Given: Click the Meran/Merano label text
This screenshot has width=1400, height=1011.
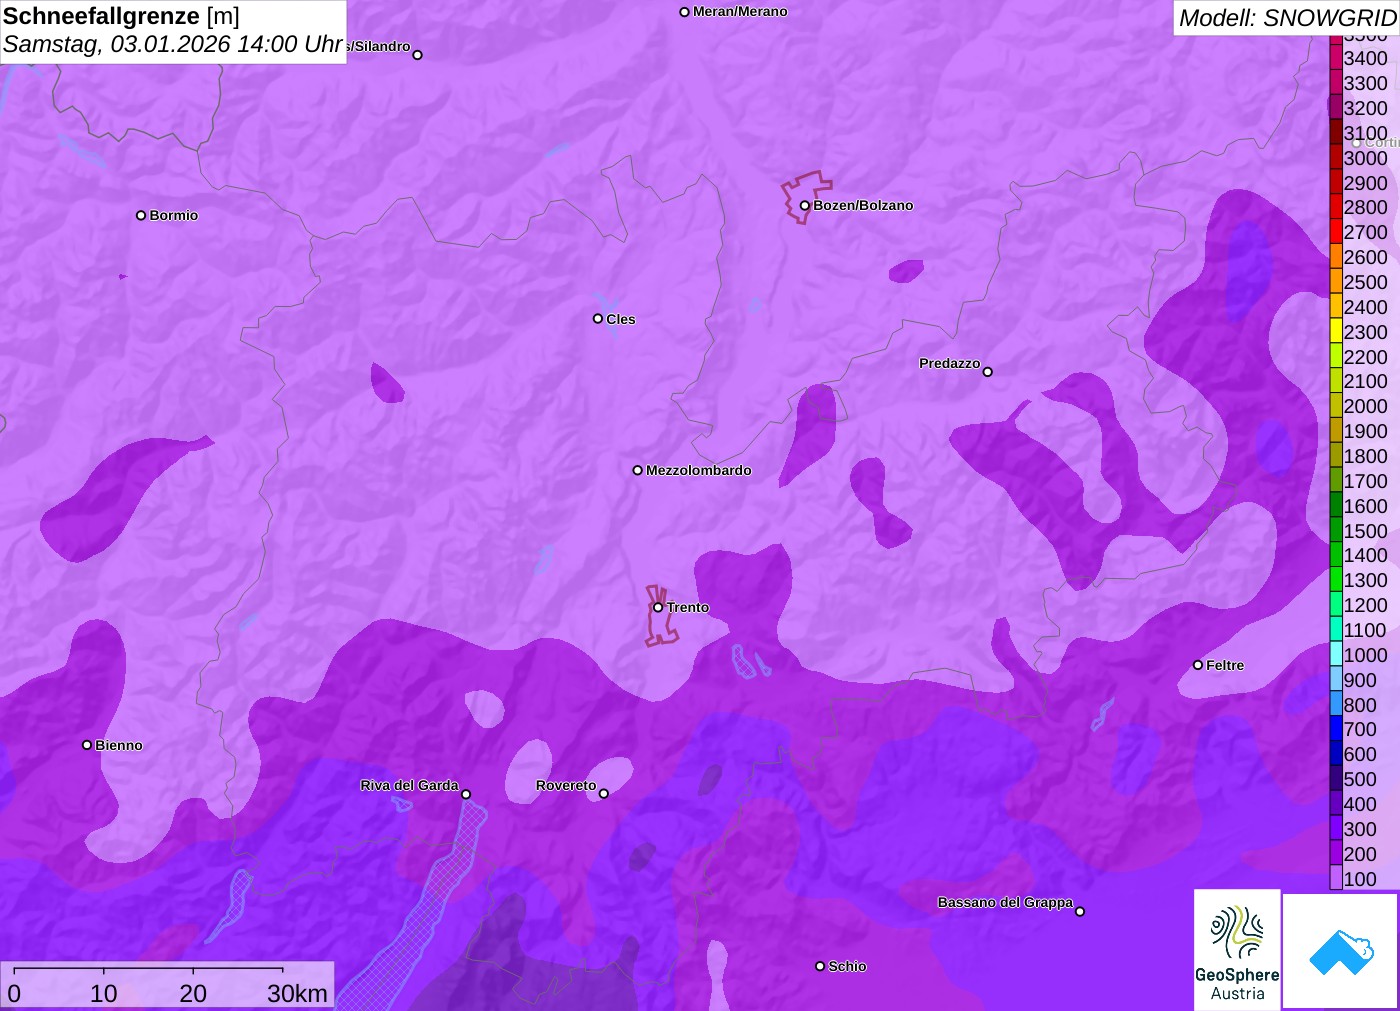Looking at the screenshot, I should 740,11.
